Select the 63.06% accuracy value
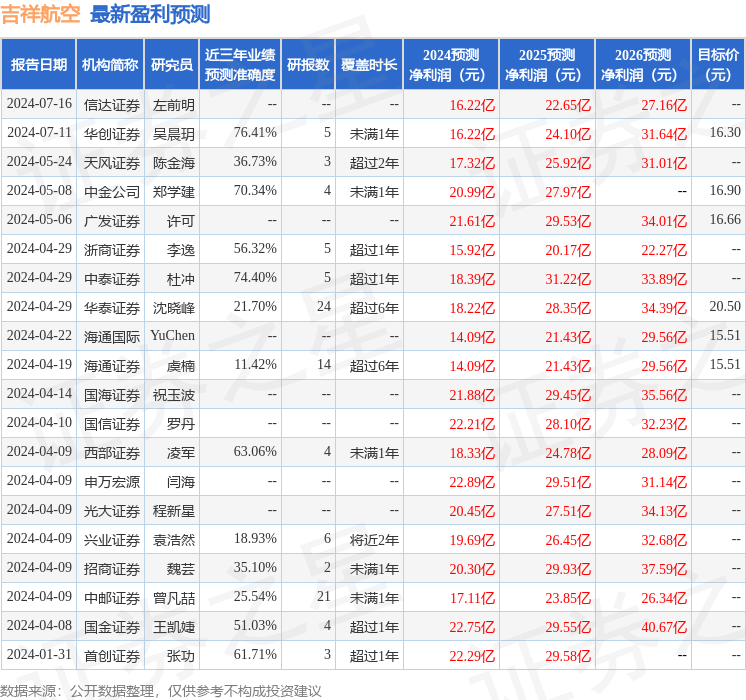 (255, 452)
